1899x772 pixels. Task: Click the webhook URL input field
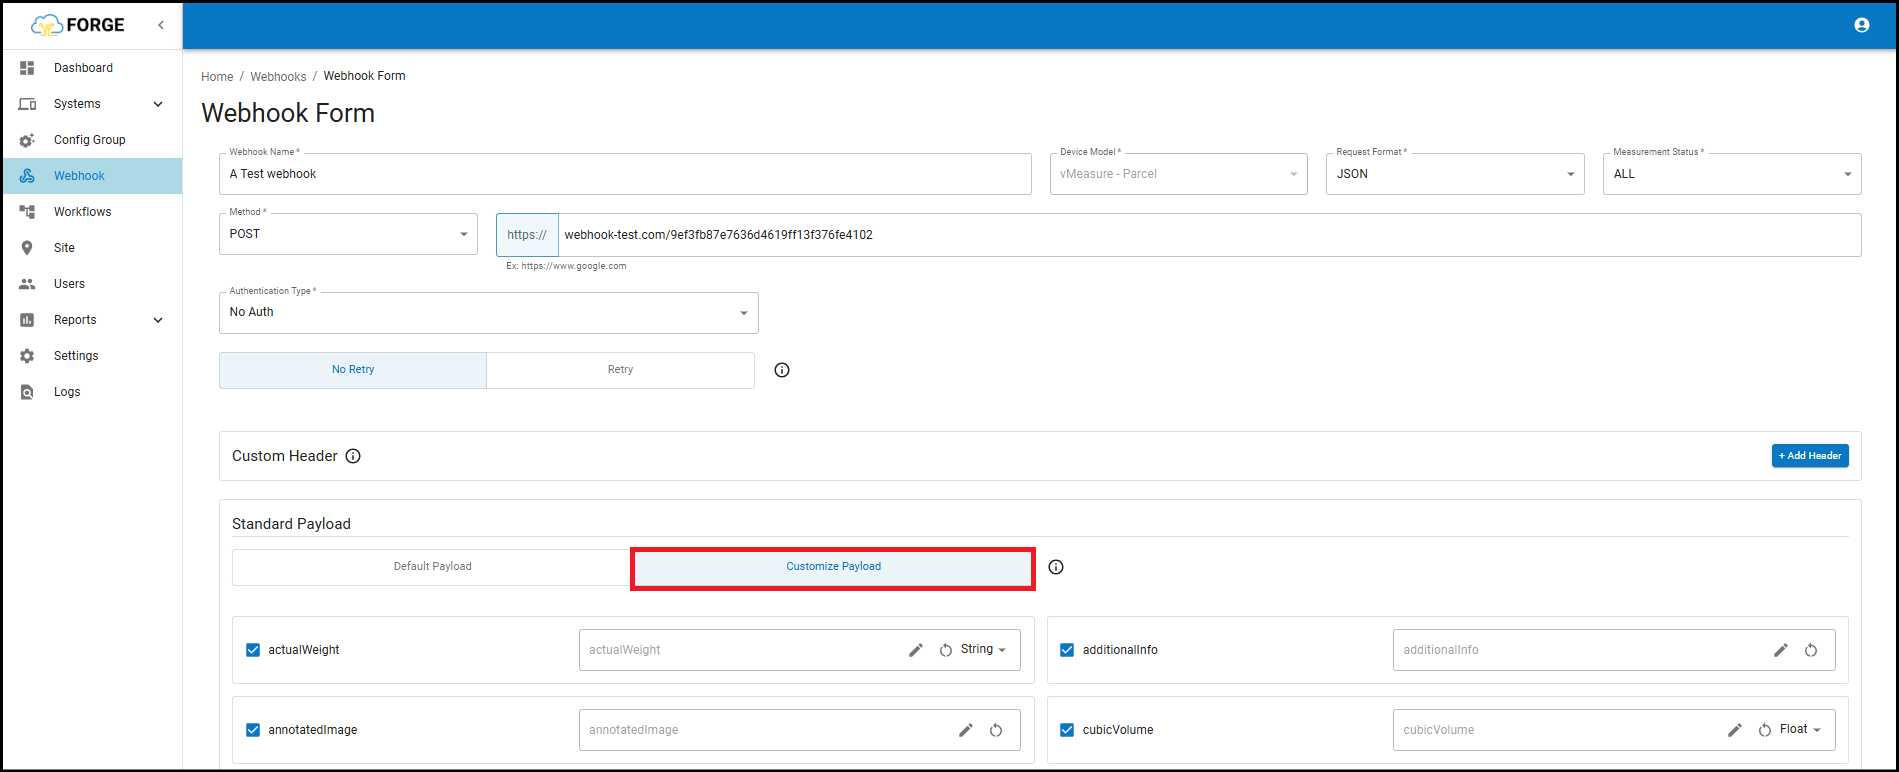point(1210,235)
